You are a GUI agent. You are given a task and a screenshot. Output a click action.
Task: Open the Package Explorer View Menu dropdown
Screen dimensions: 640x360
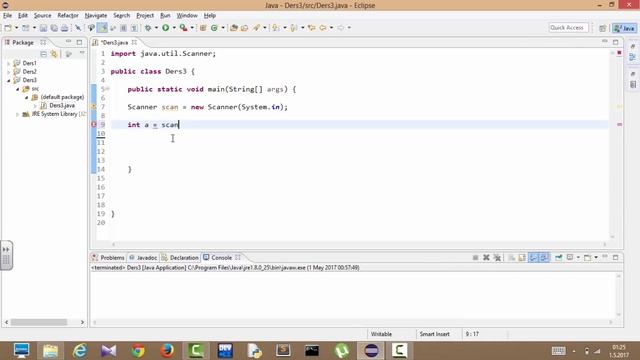(82, 53)
